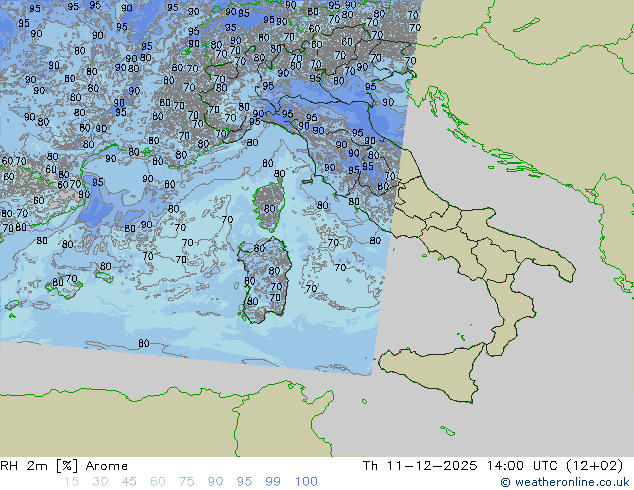634x490 pixels.
Task: Select the 60 value in legend
Action: click(x=158, y=482)
